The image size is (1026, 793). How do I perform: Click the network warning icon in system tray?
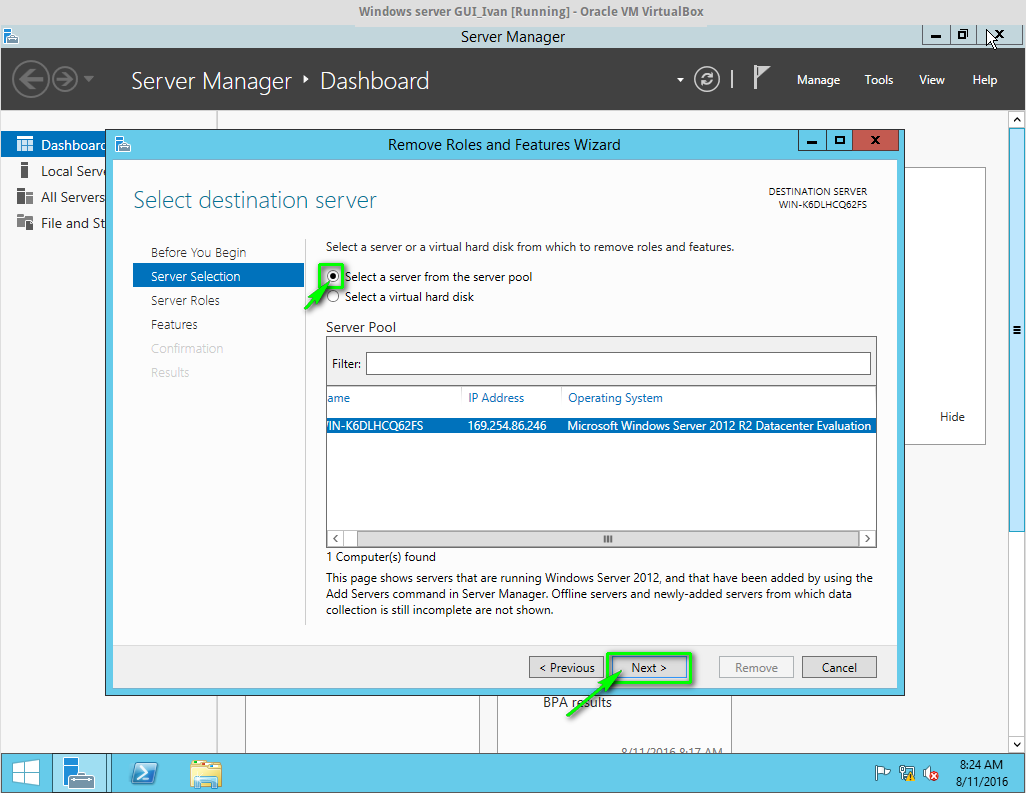pos(906,773)
